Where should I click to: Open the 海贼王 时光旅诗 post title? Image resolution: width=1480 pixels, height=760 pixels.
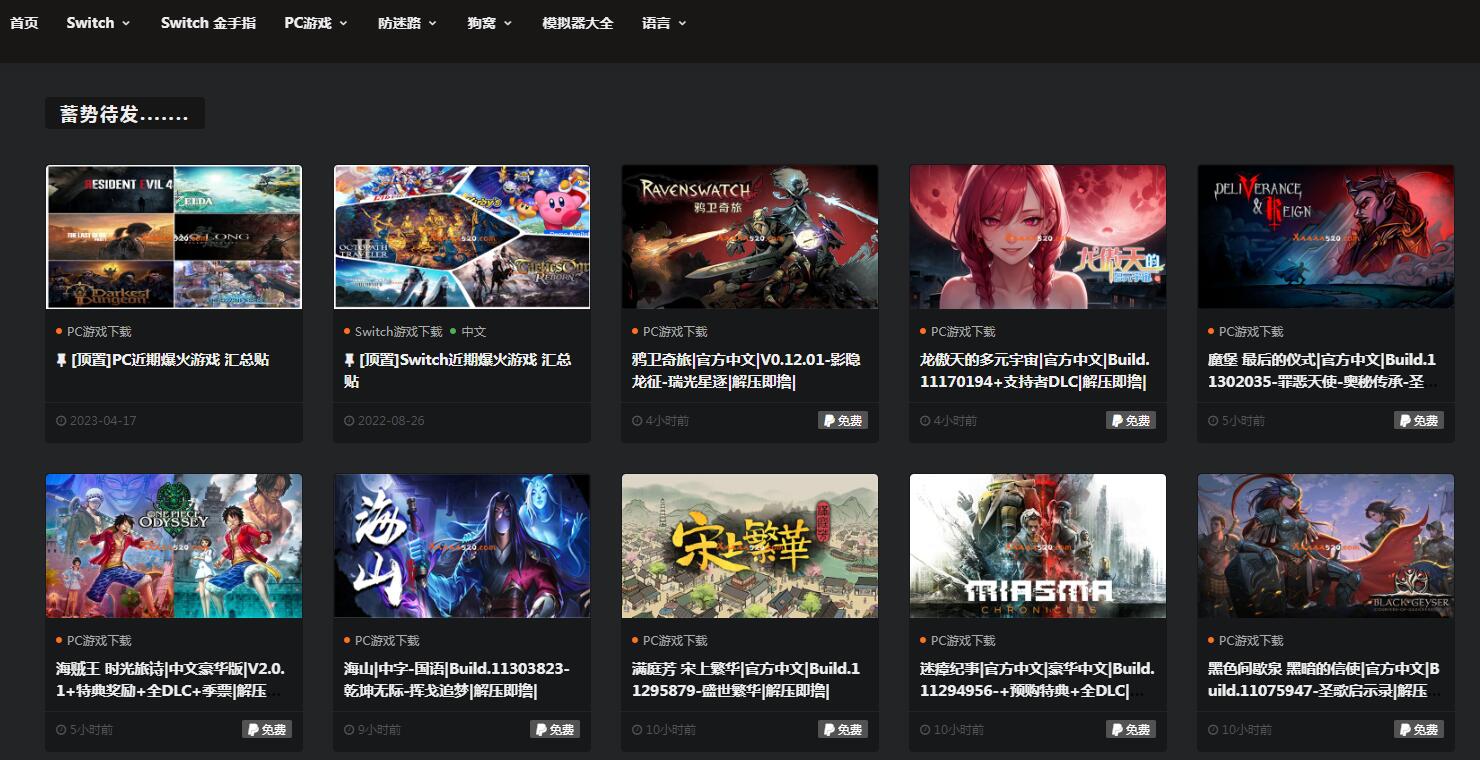pyautogui.click(x=171, y=680)
